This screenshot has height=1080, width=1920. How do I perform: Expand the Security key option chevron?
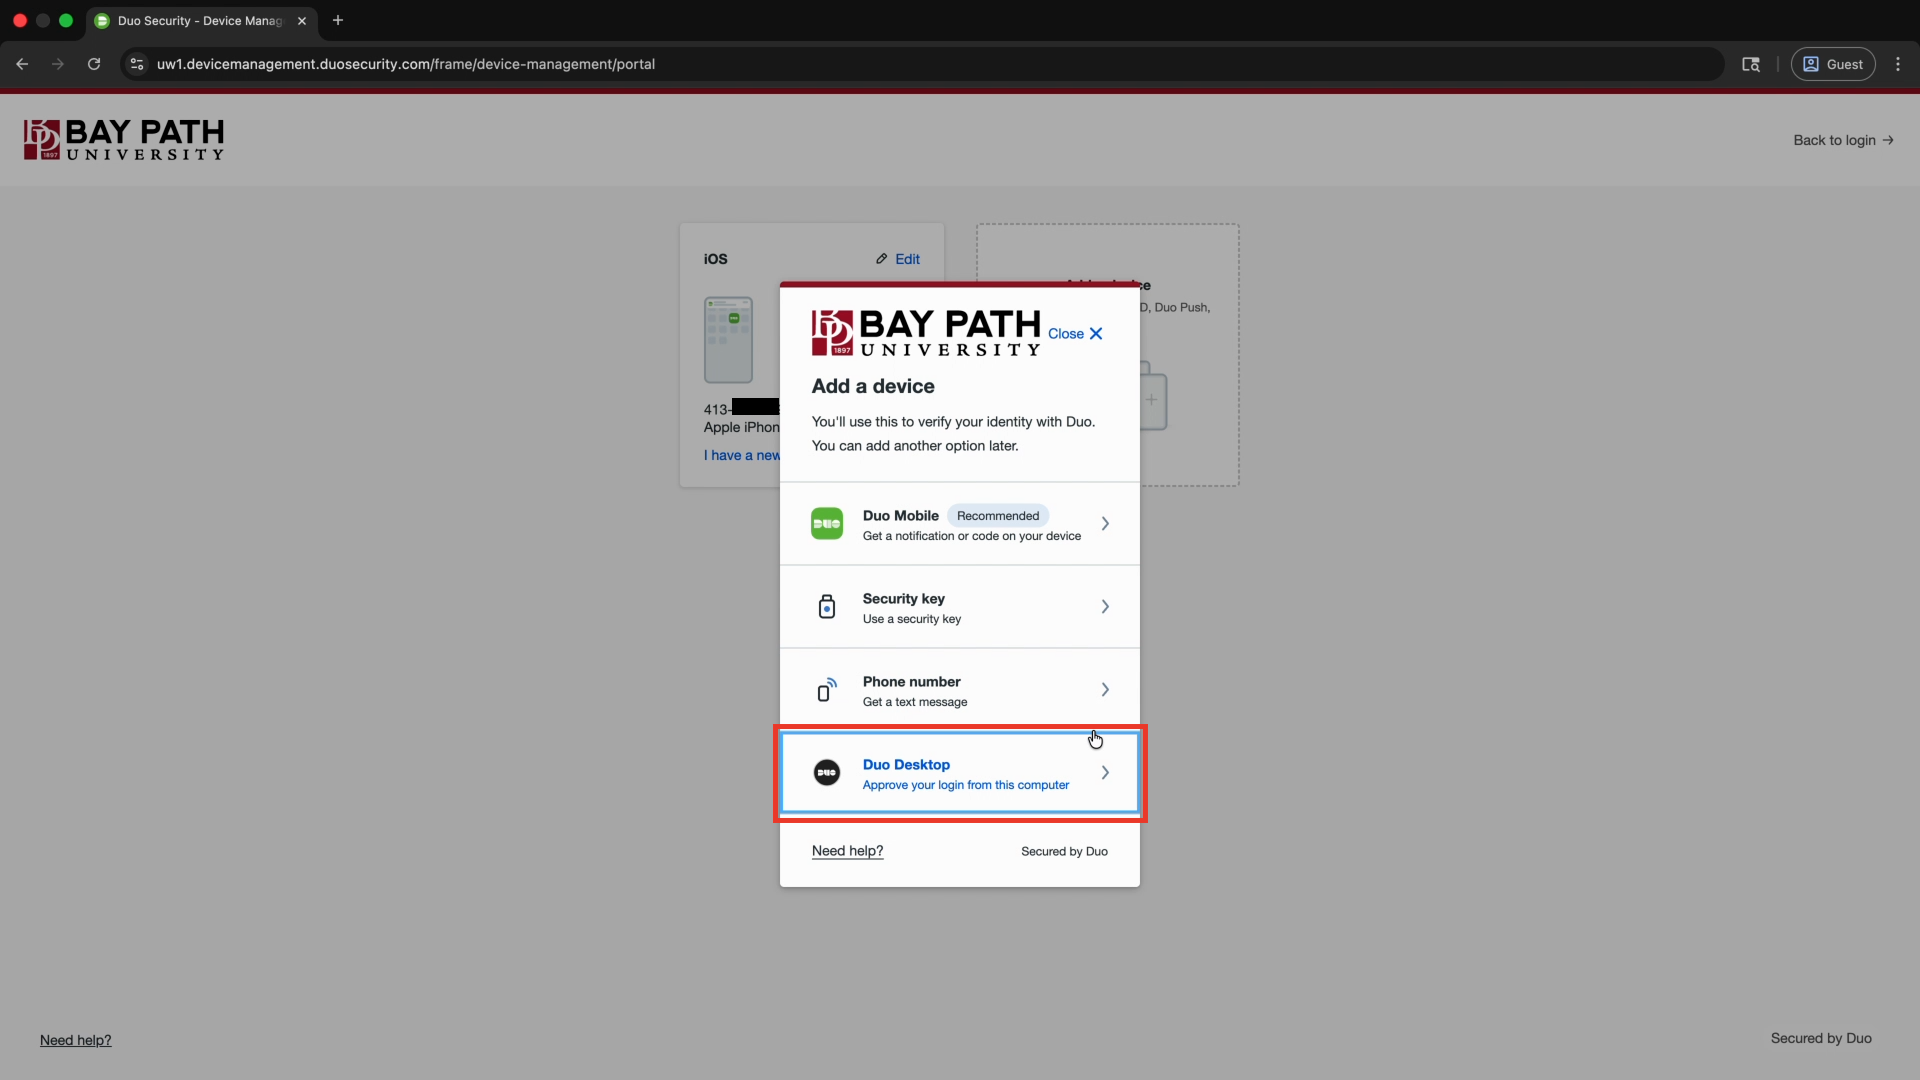(x=1105, y=606)
